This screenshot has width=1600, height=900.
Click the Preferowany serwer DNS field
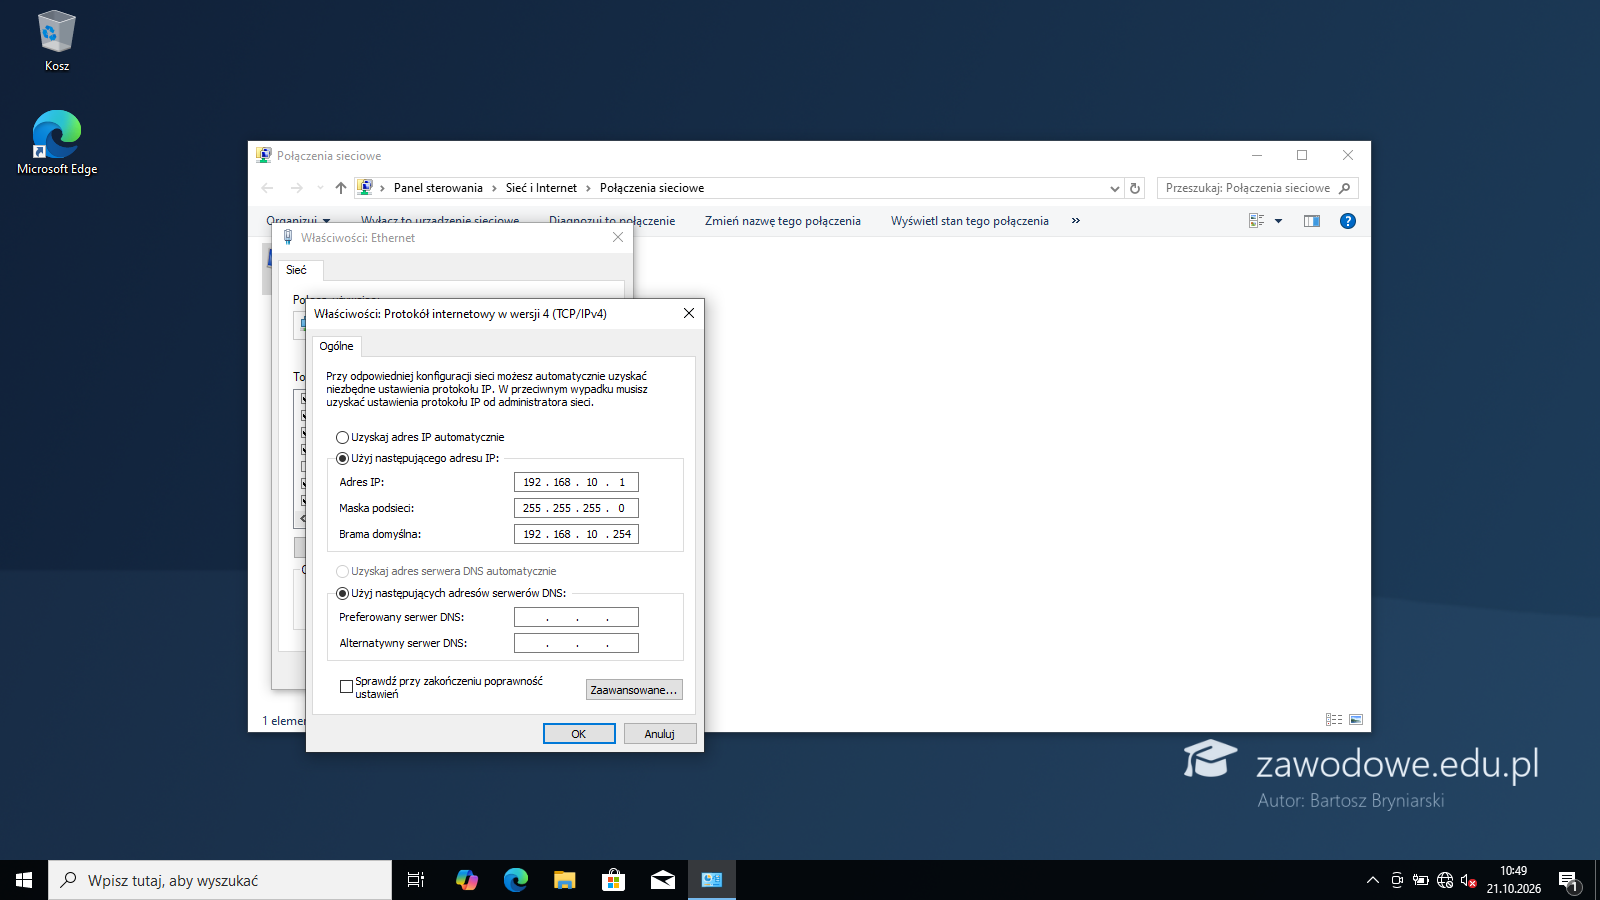pyautogui.click(x=576, y=617)
